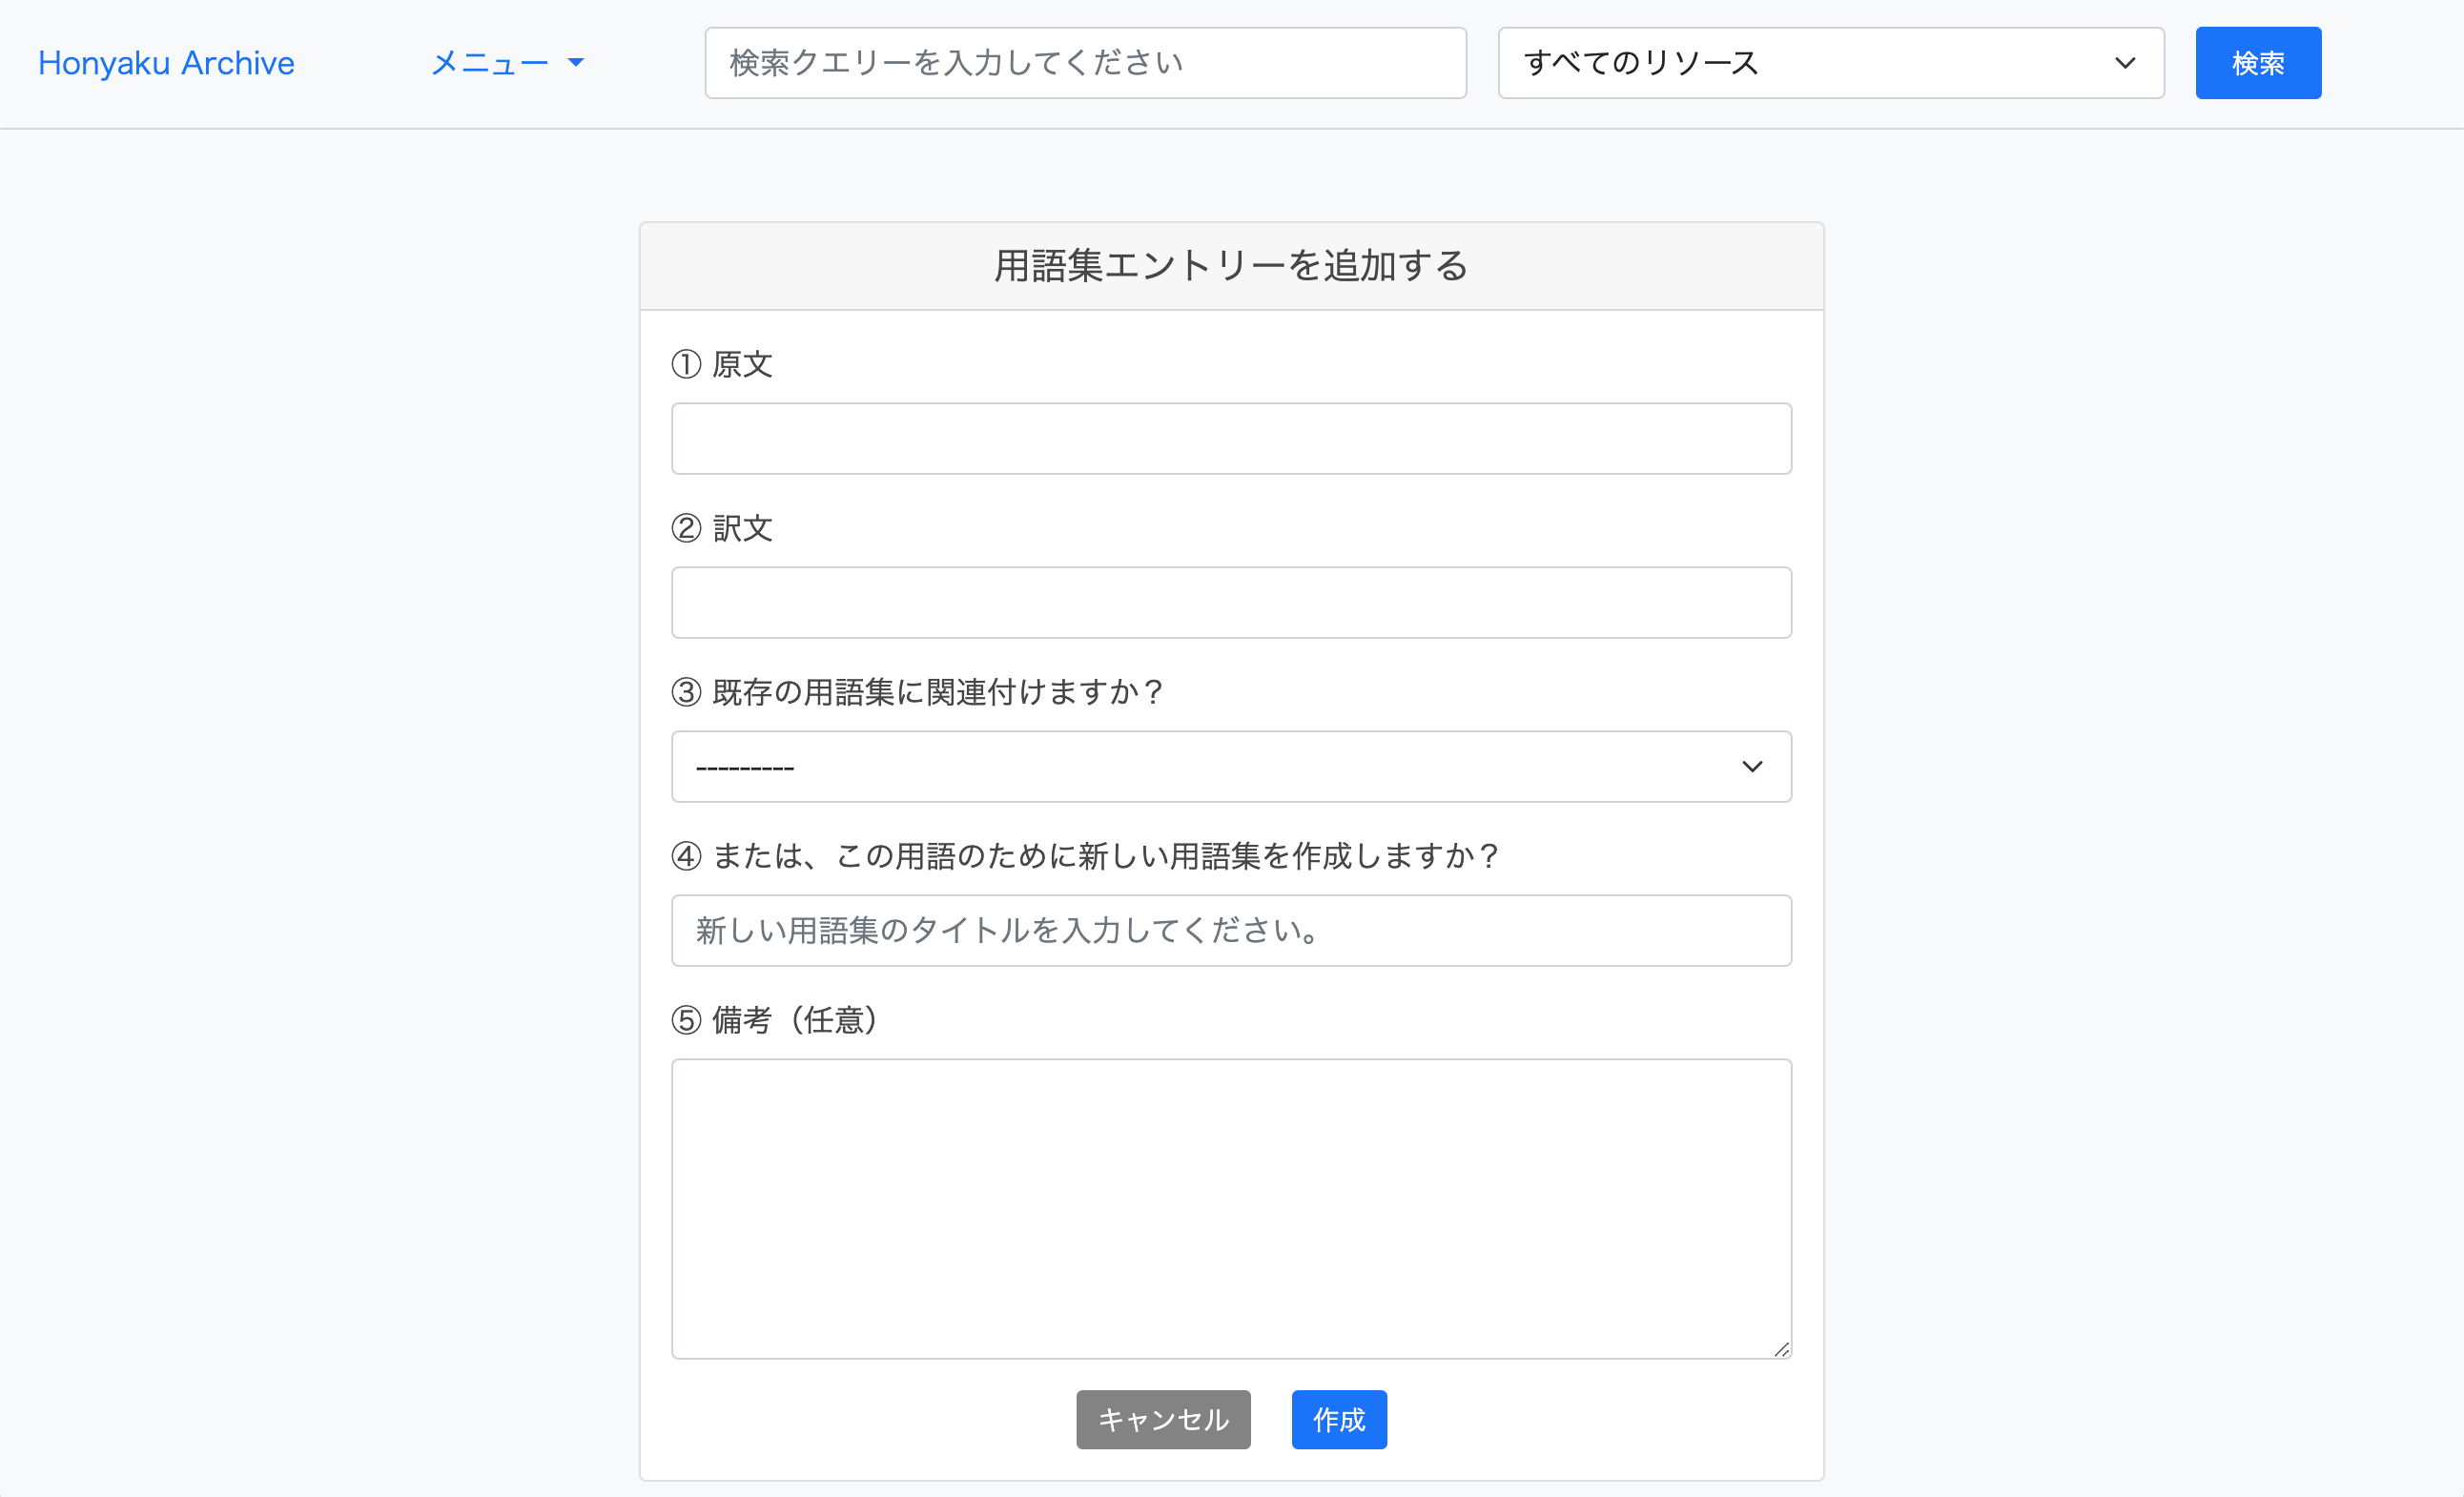Open the すべてのリソース resource dropdown
Screen dimensions: 2464x1497
coord(1800,63)
